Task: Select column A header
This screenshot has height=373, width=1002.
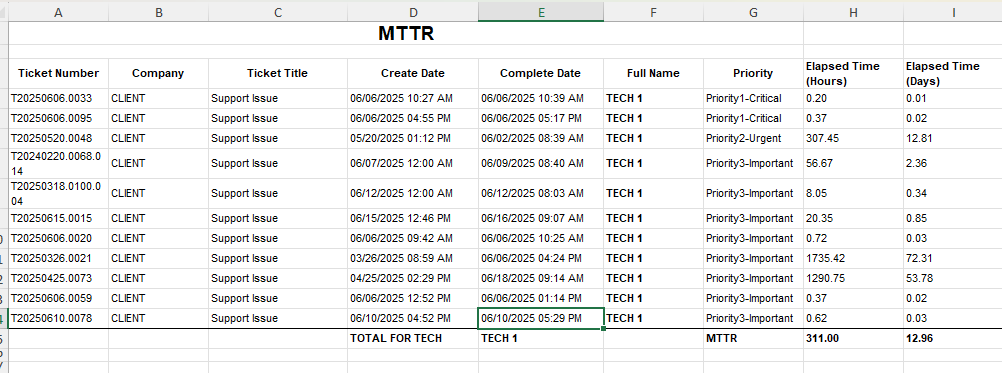Action: click(58, 11)
